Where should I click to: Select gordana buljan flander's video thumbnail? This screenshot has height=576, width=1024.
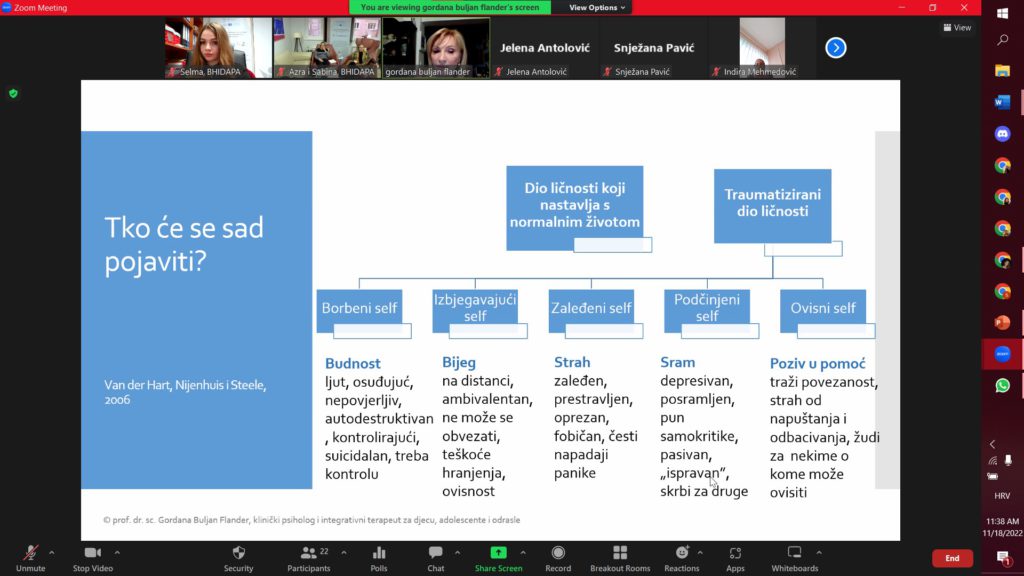[435, 47]
